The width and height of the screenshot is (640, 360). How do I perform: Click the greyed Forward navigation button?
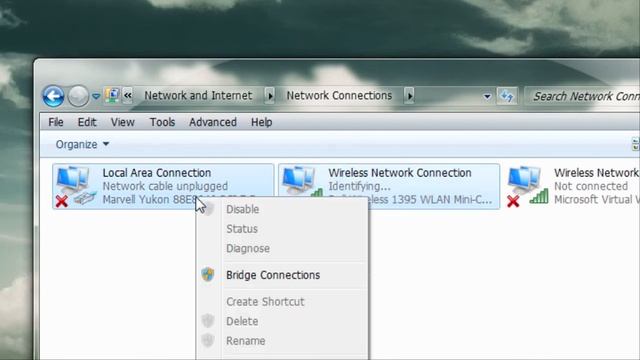(78, 96)
